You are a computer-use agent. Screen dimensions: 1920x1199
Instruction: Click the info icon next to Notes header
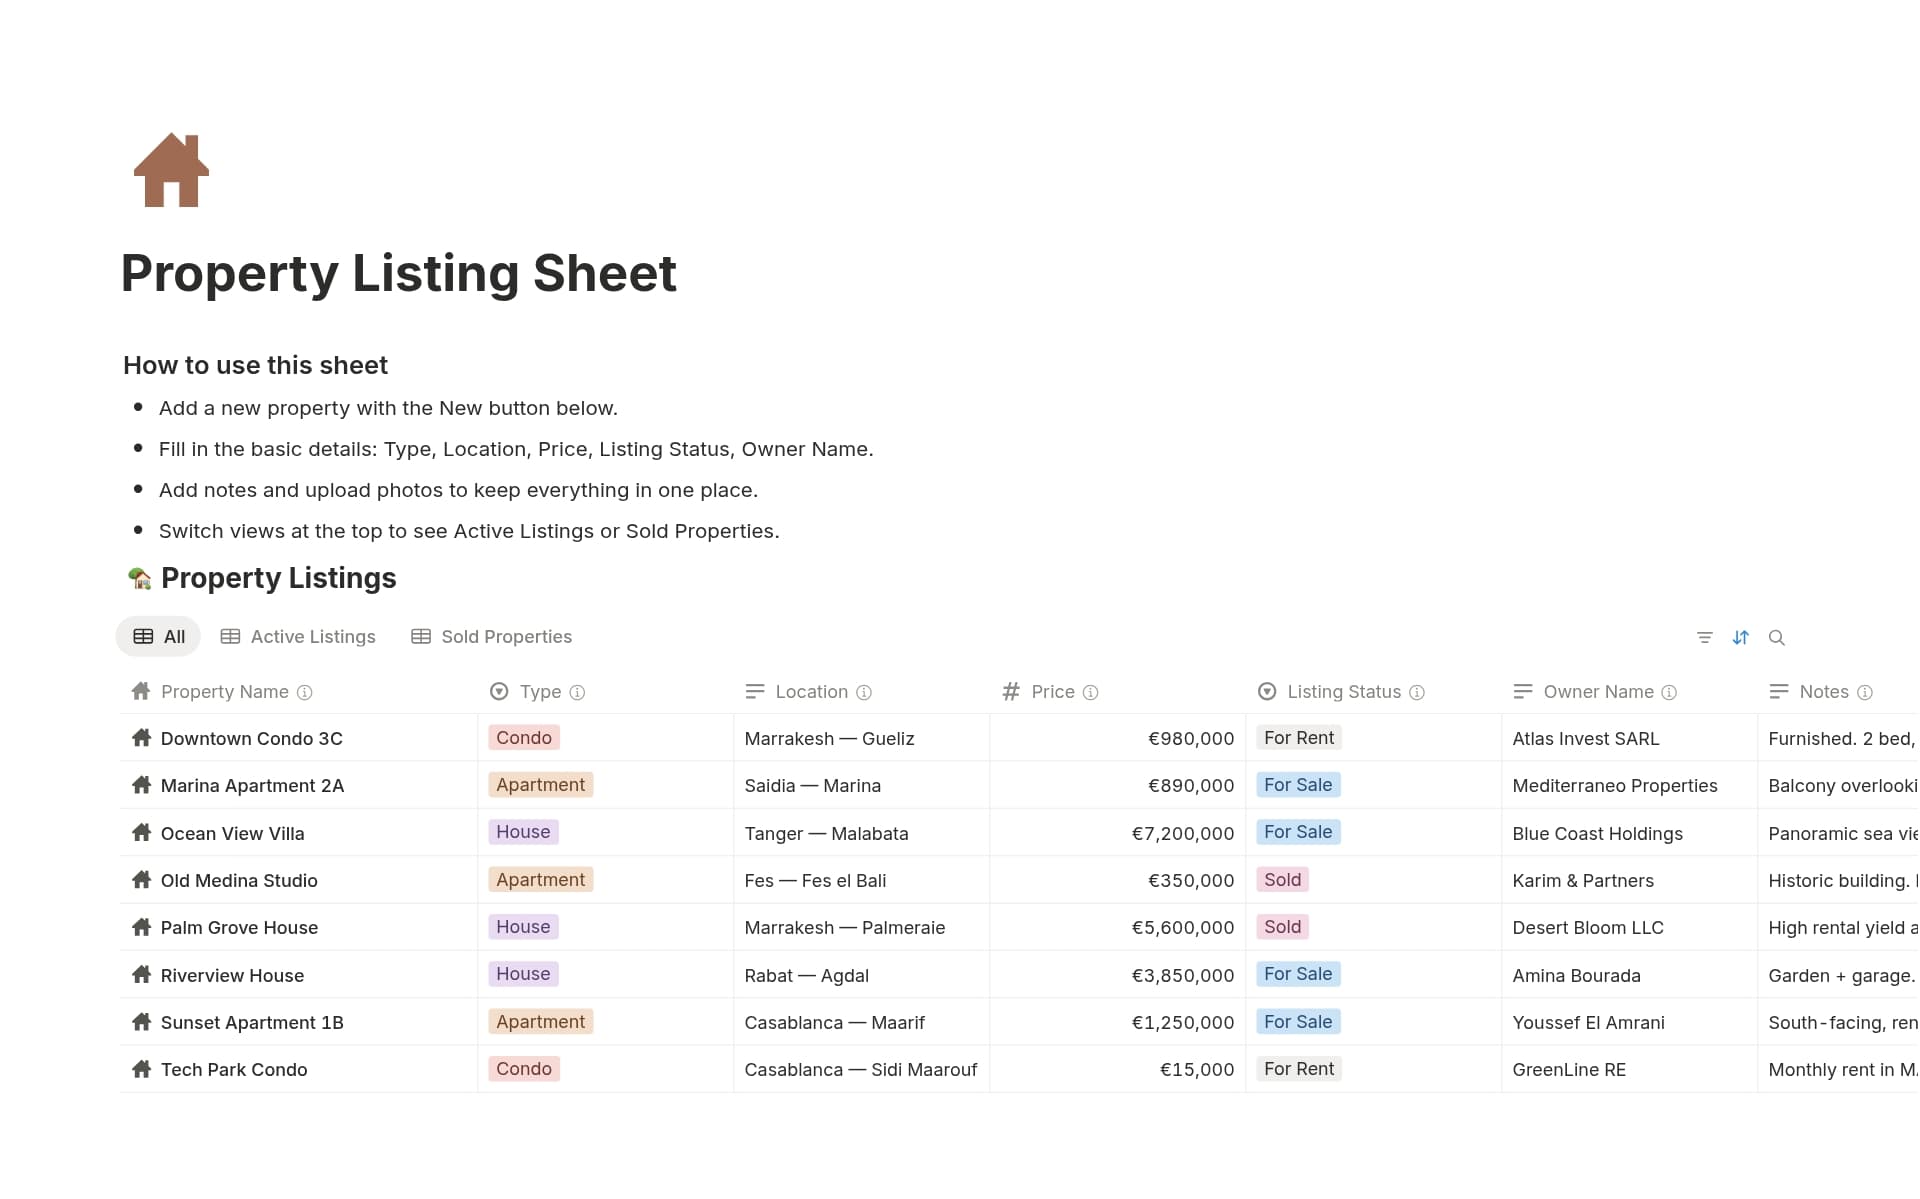point(1865,691)
